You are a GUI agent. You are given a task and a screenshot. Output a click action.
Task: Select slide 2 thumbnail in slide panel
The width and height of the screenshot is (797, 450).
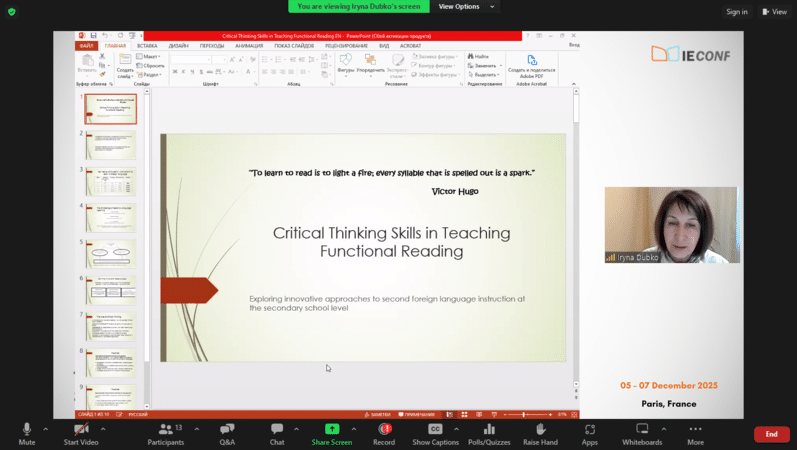point(110,145)
